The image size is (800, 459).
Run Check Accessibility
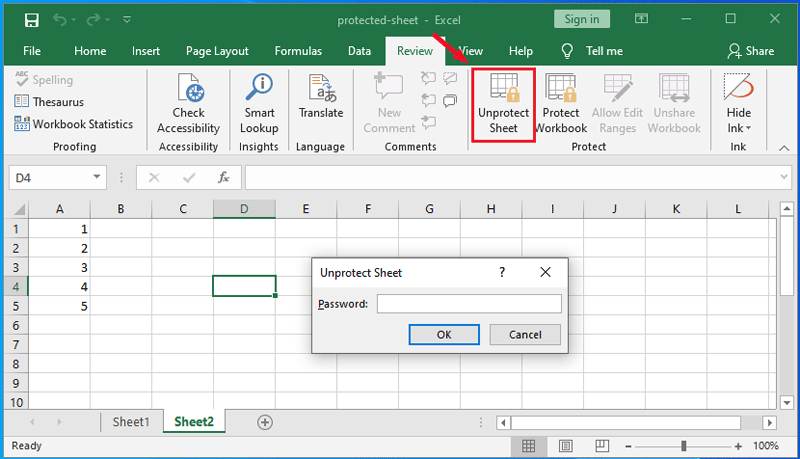[x=188, y=104]
